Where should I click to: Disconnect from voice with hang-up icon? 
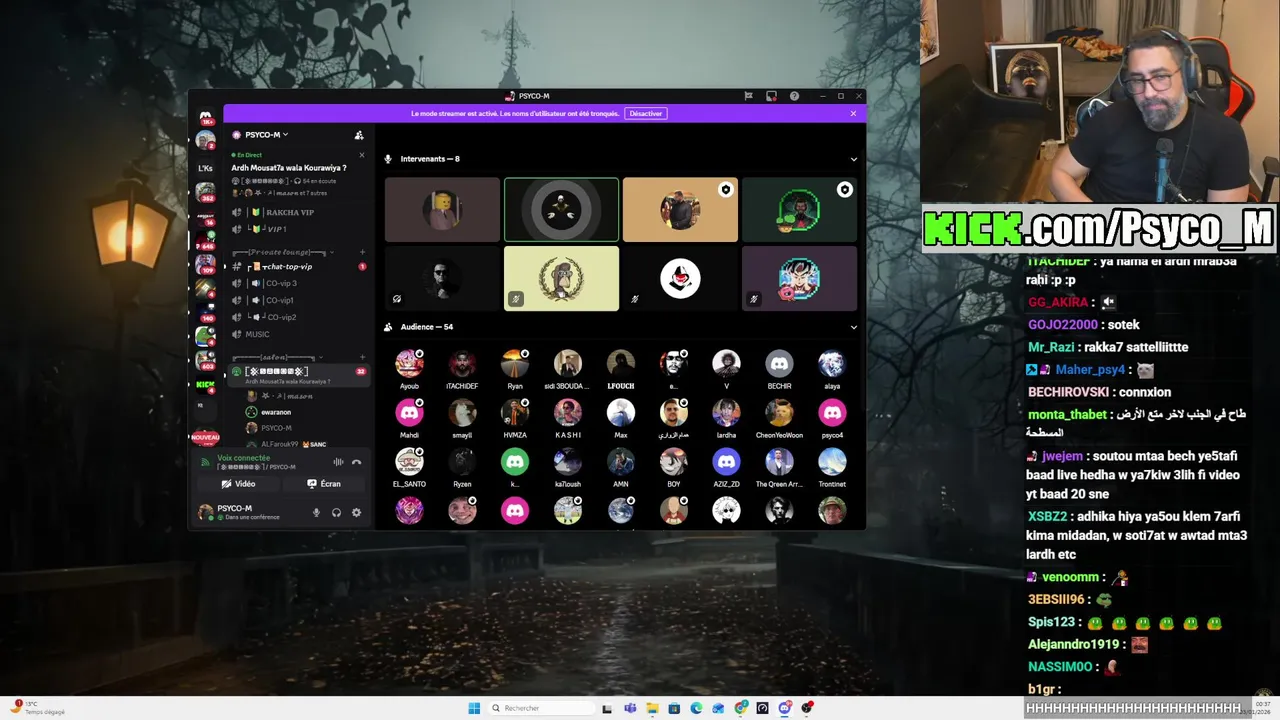(356, 462)
